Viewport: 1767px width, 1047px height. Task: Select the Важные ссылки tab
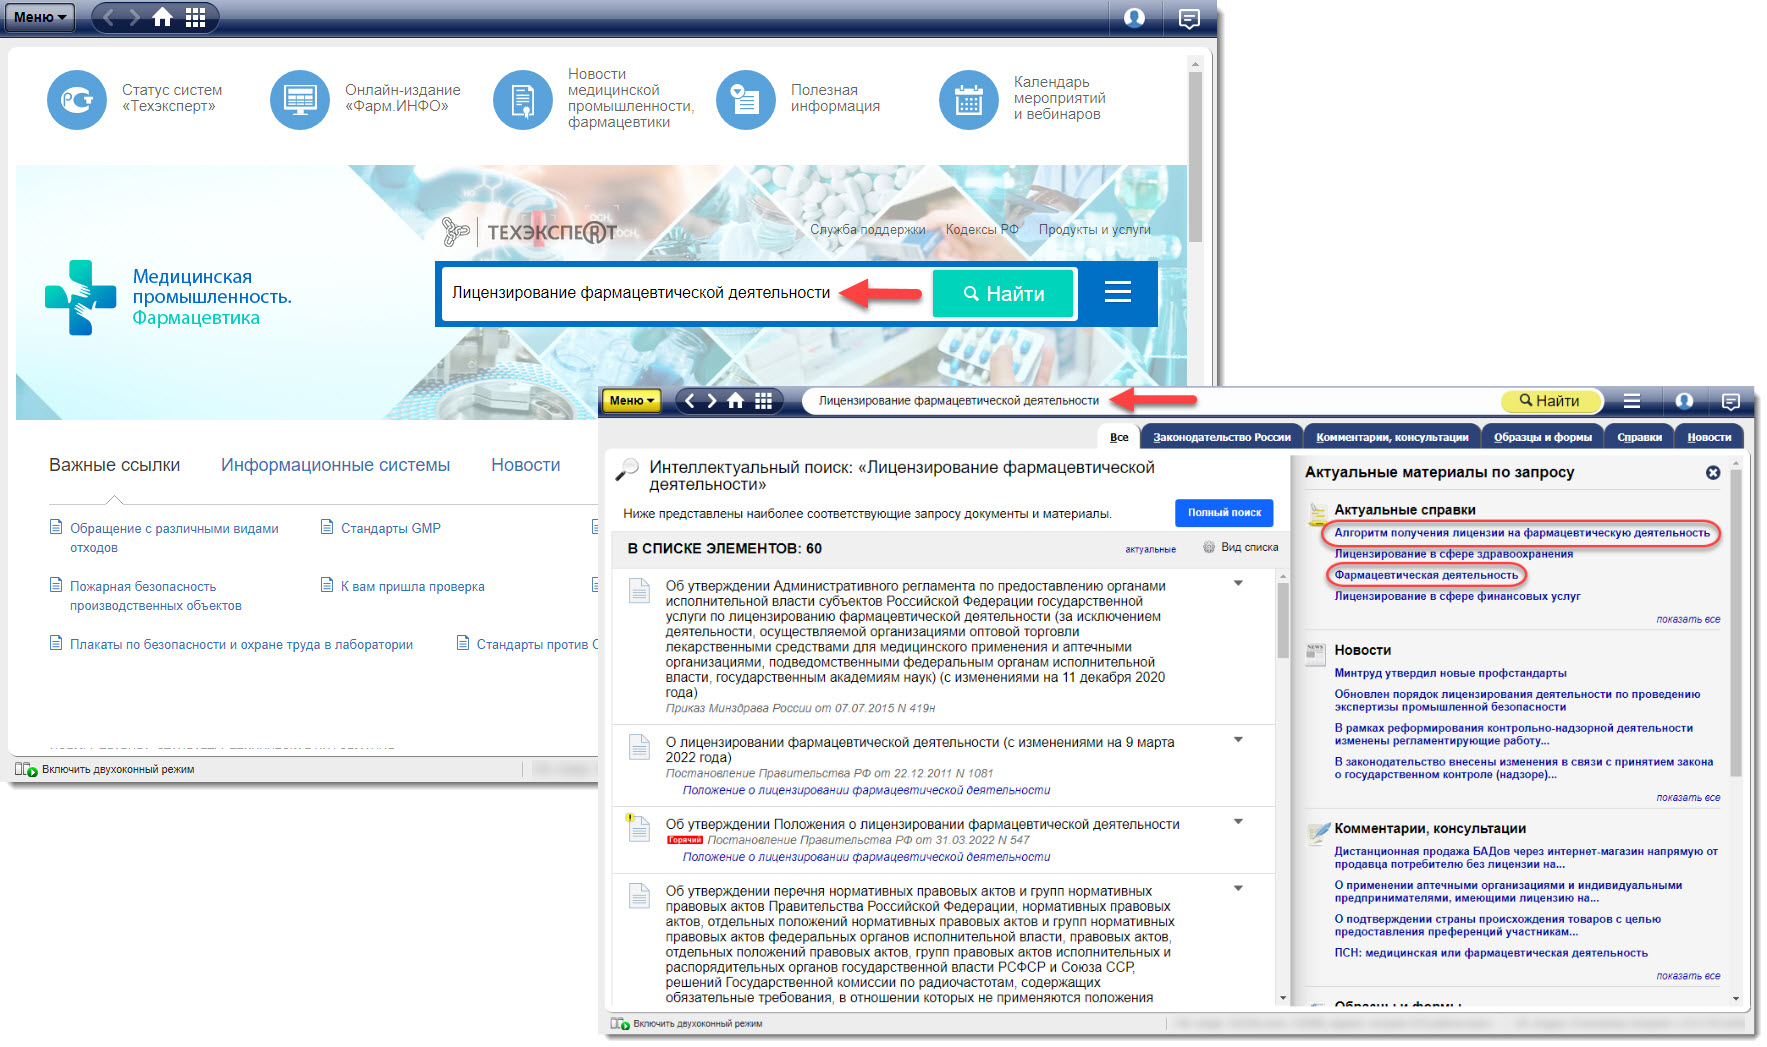[114, 465]
